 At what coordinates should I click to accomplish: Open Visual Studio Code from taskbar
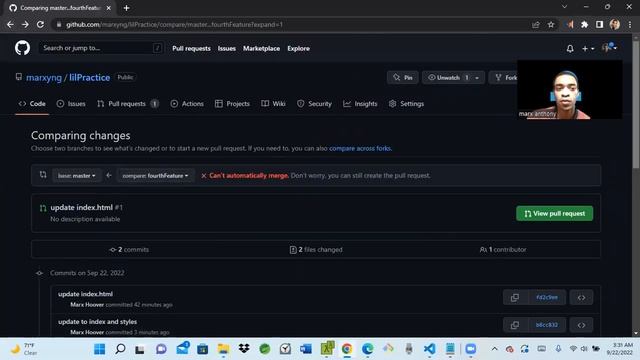point(429,349)
